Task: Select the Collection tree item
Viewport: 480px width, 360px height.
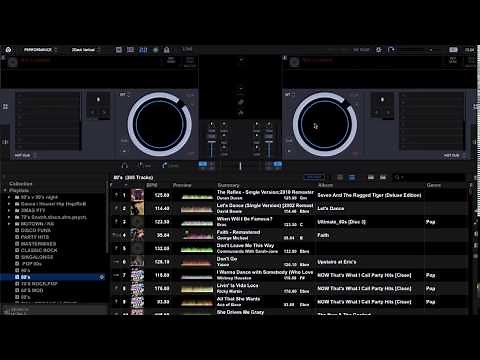Action: tap(21, 184)
